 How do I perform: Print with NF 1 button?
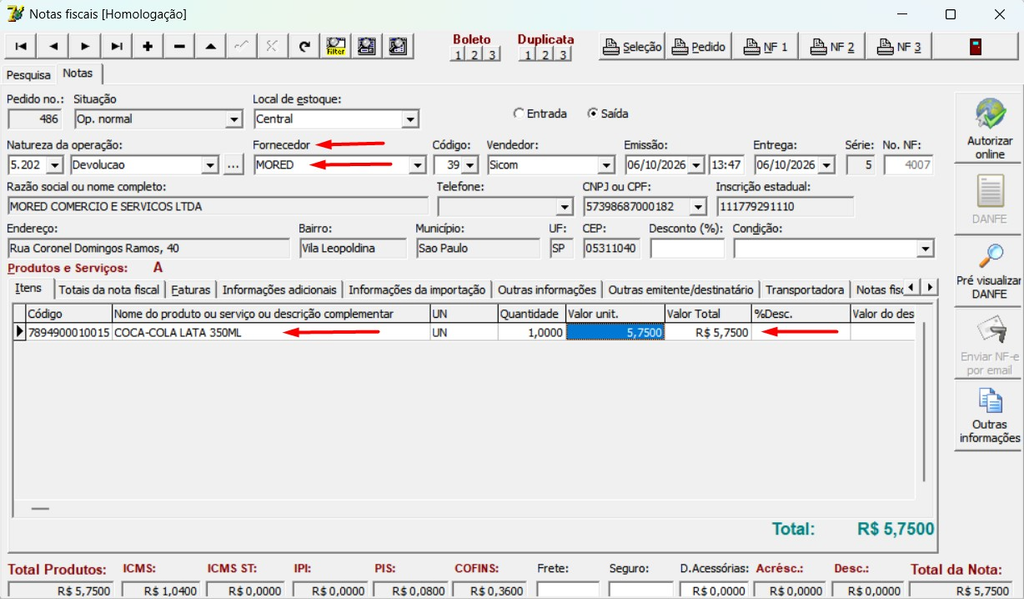coord(765,47)
